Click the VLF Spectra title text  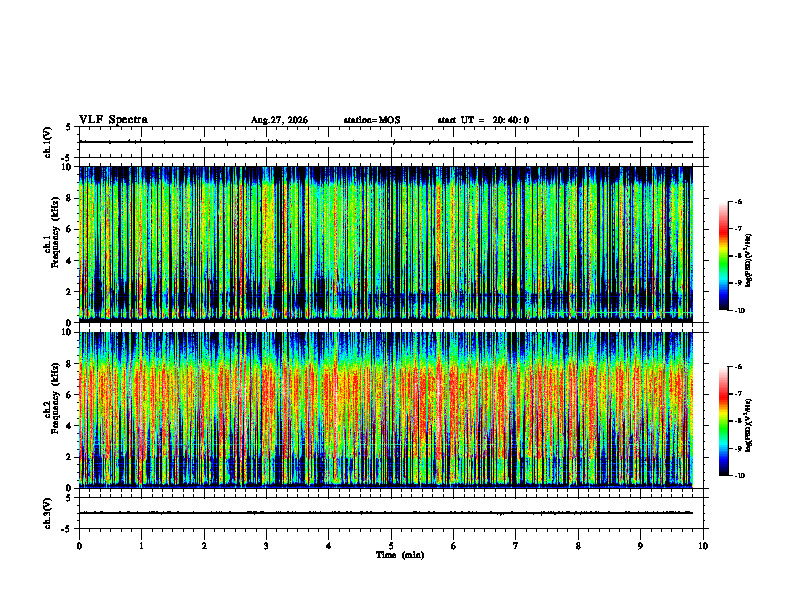(113, 120)
